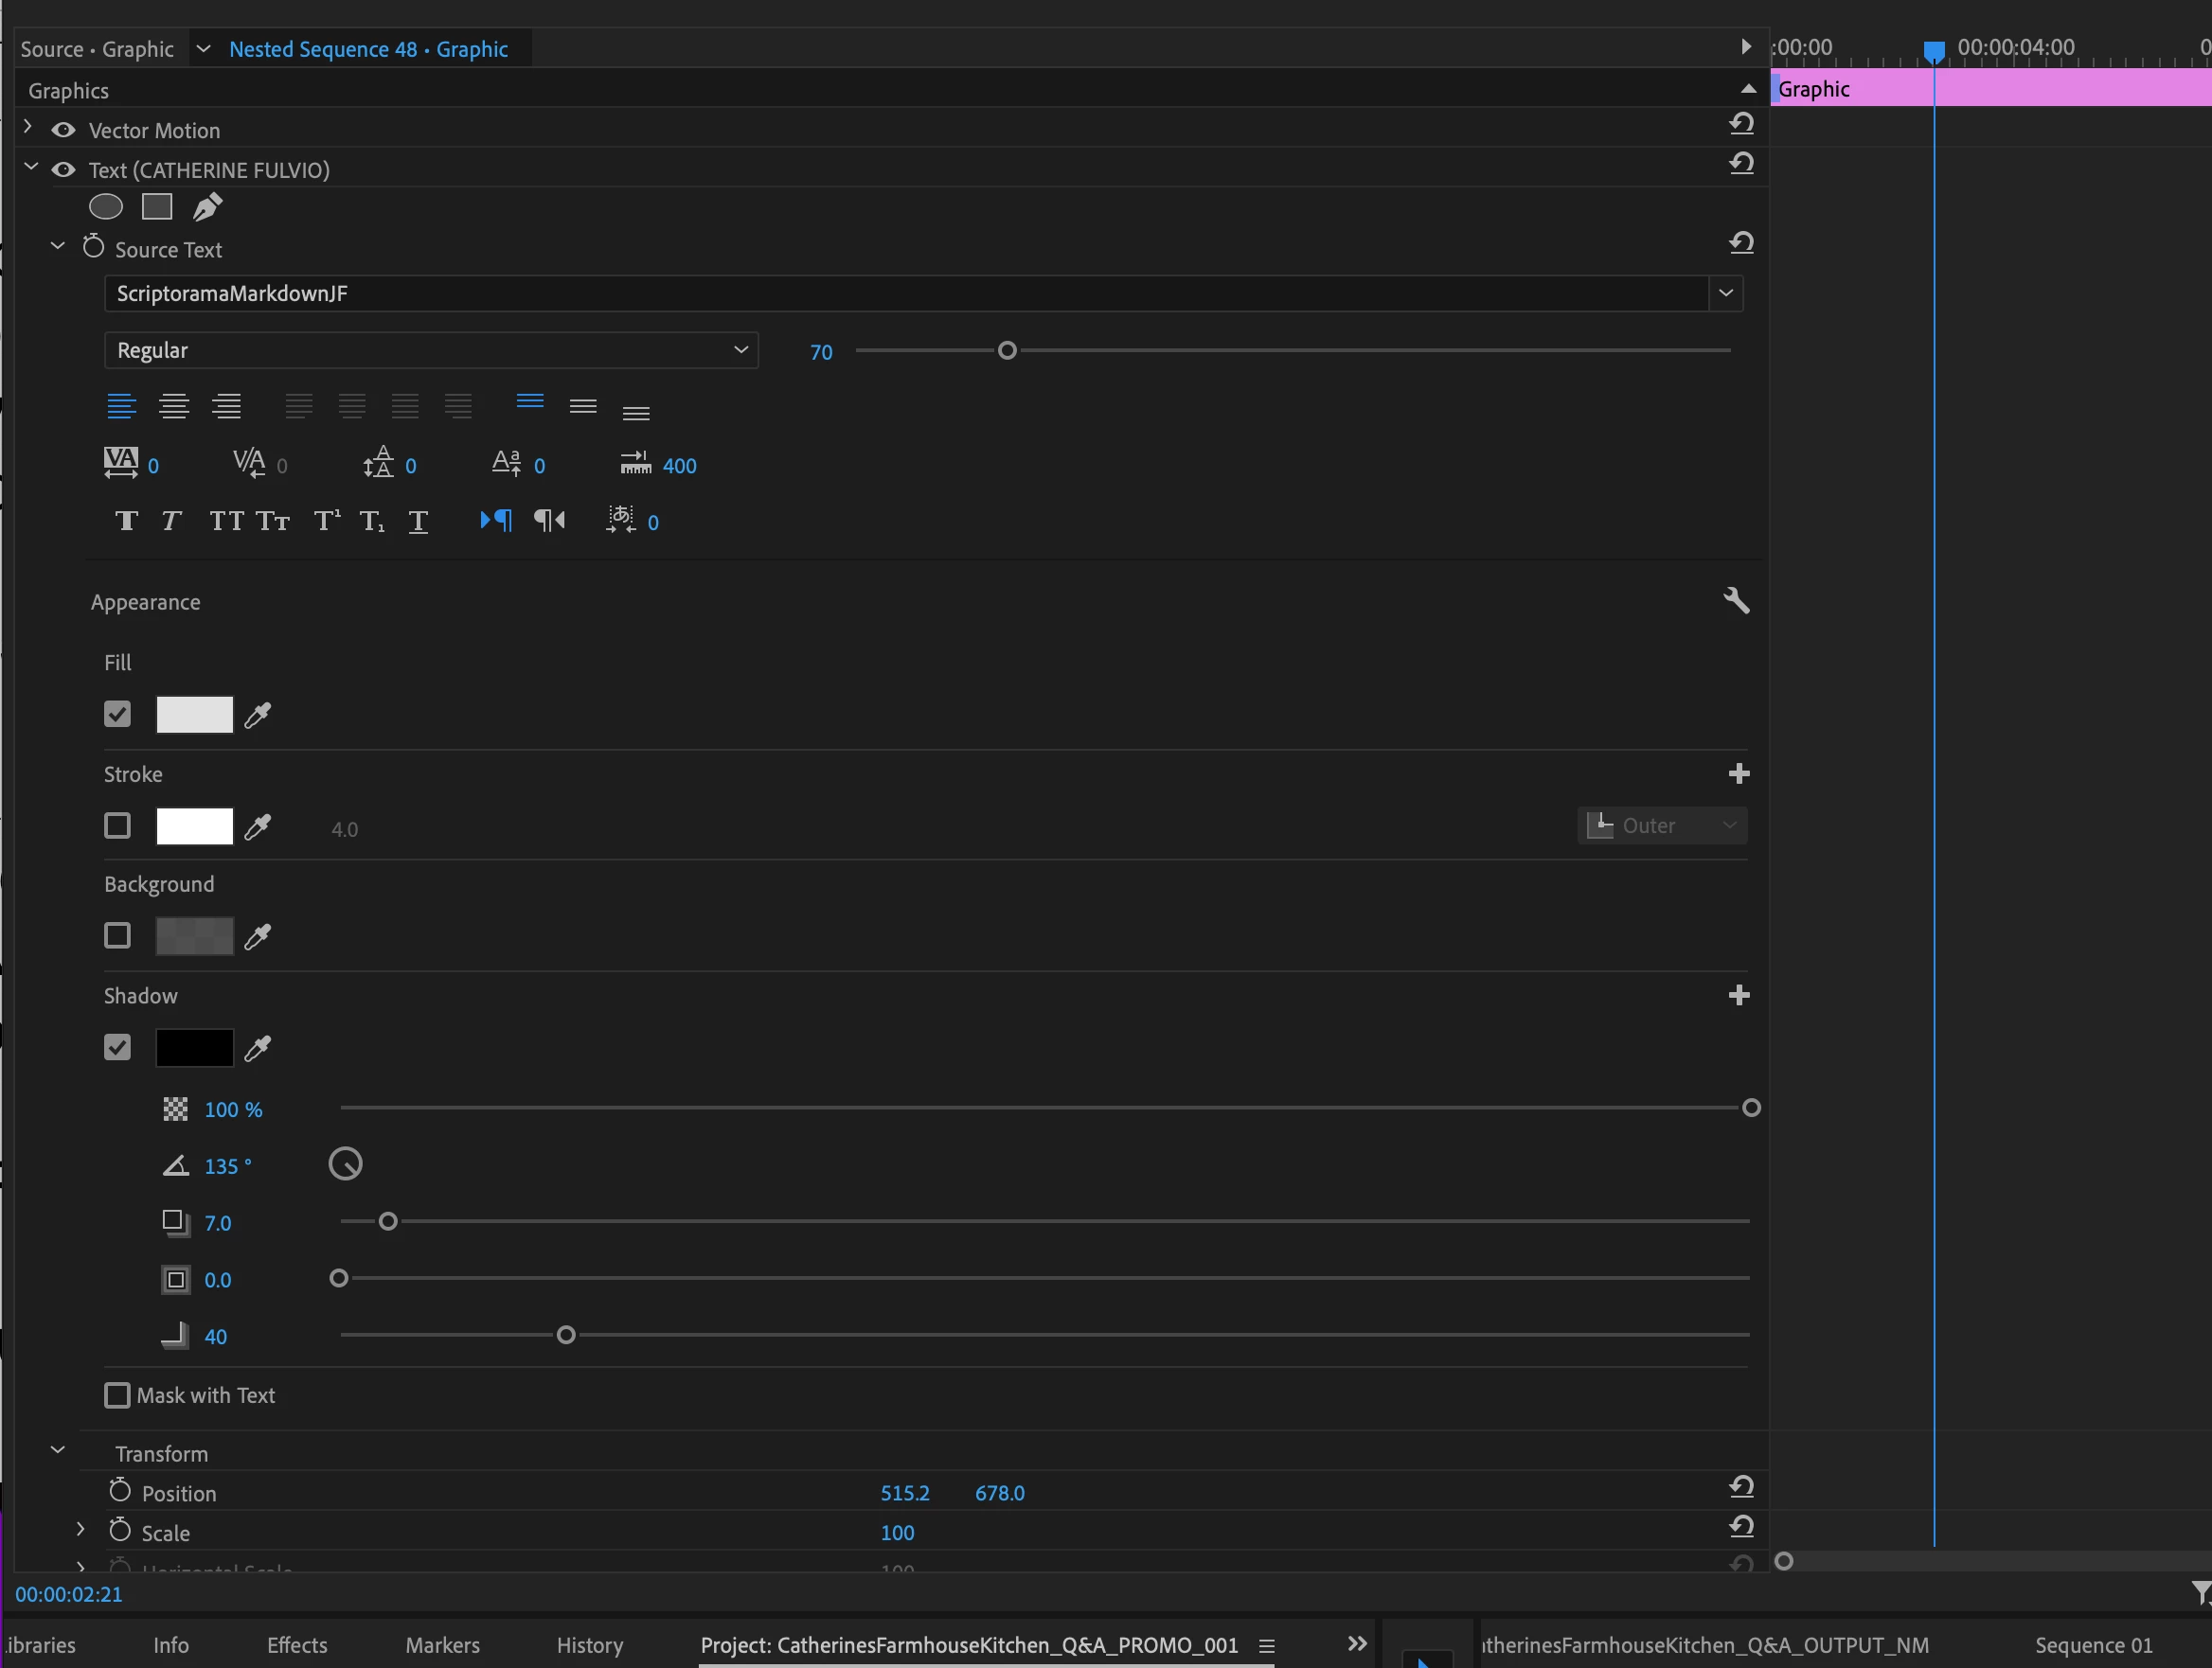This screenshot has width=2212, height=1668.
Task: Hide Vector Motion effect with eye icon
Action: 63,130
